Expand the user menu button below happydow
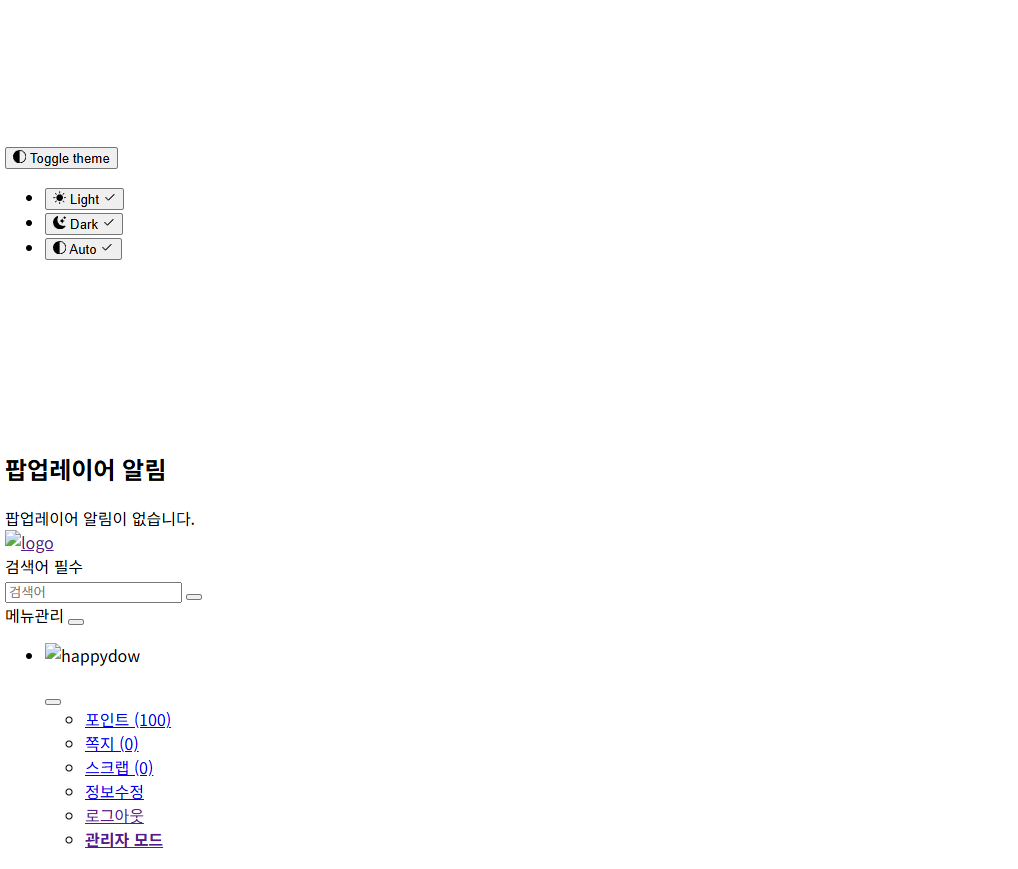The width and height of the screenshot is (1018, 869). (53, 701)
